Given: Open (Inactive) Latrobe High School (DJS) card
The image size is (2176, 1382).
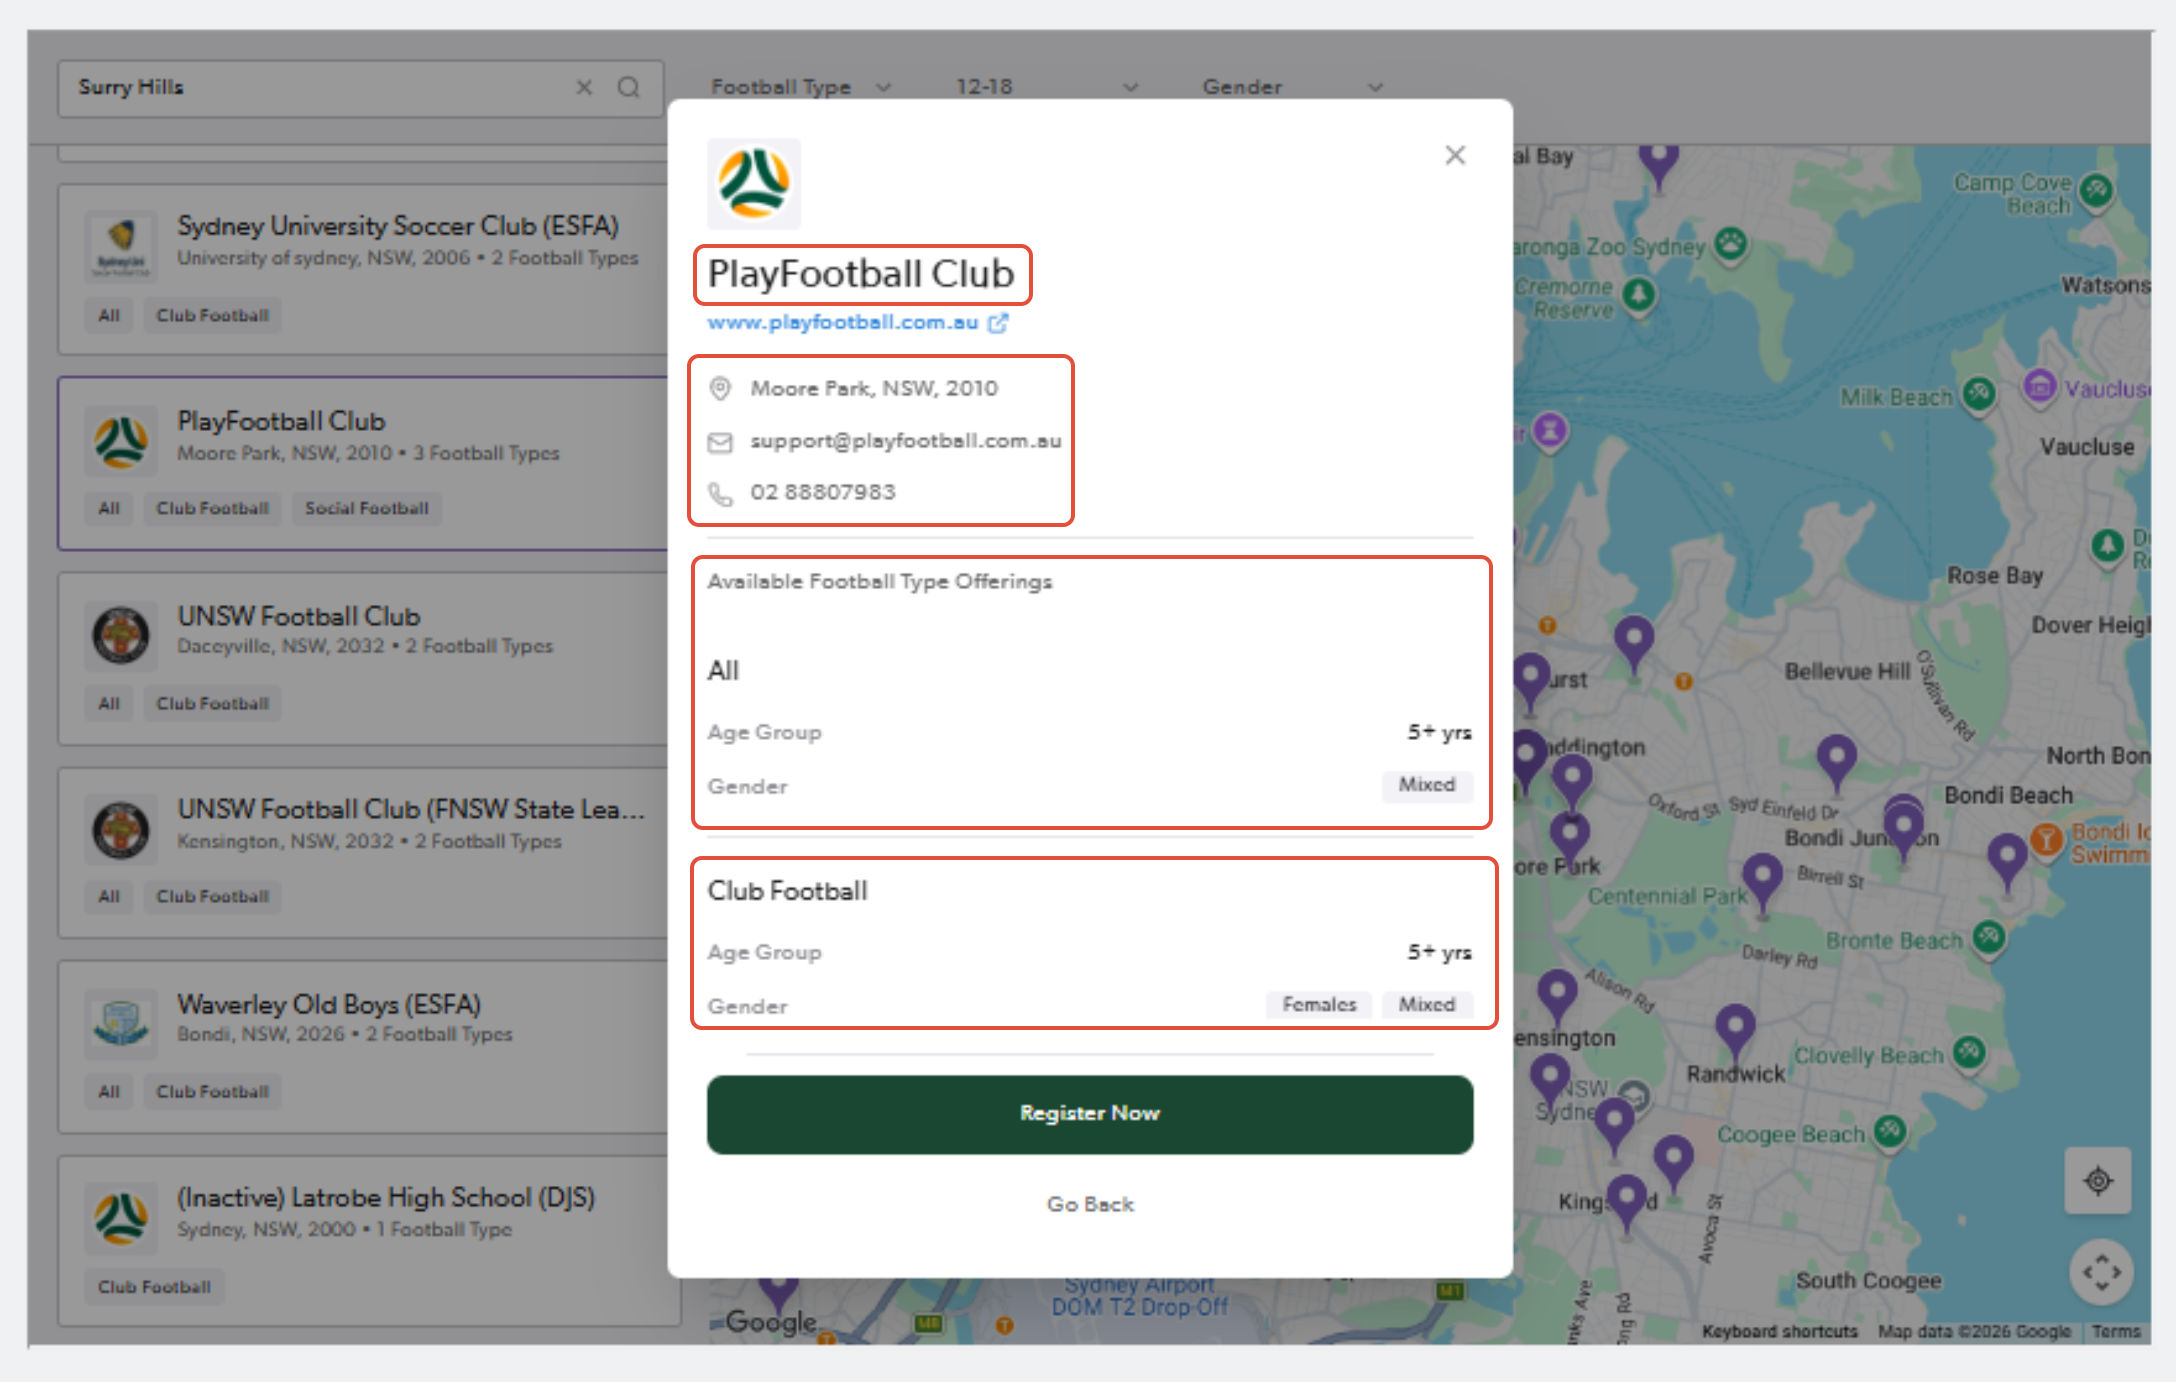Looking at the screenshot, I should coord(363,1241).
